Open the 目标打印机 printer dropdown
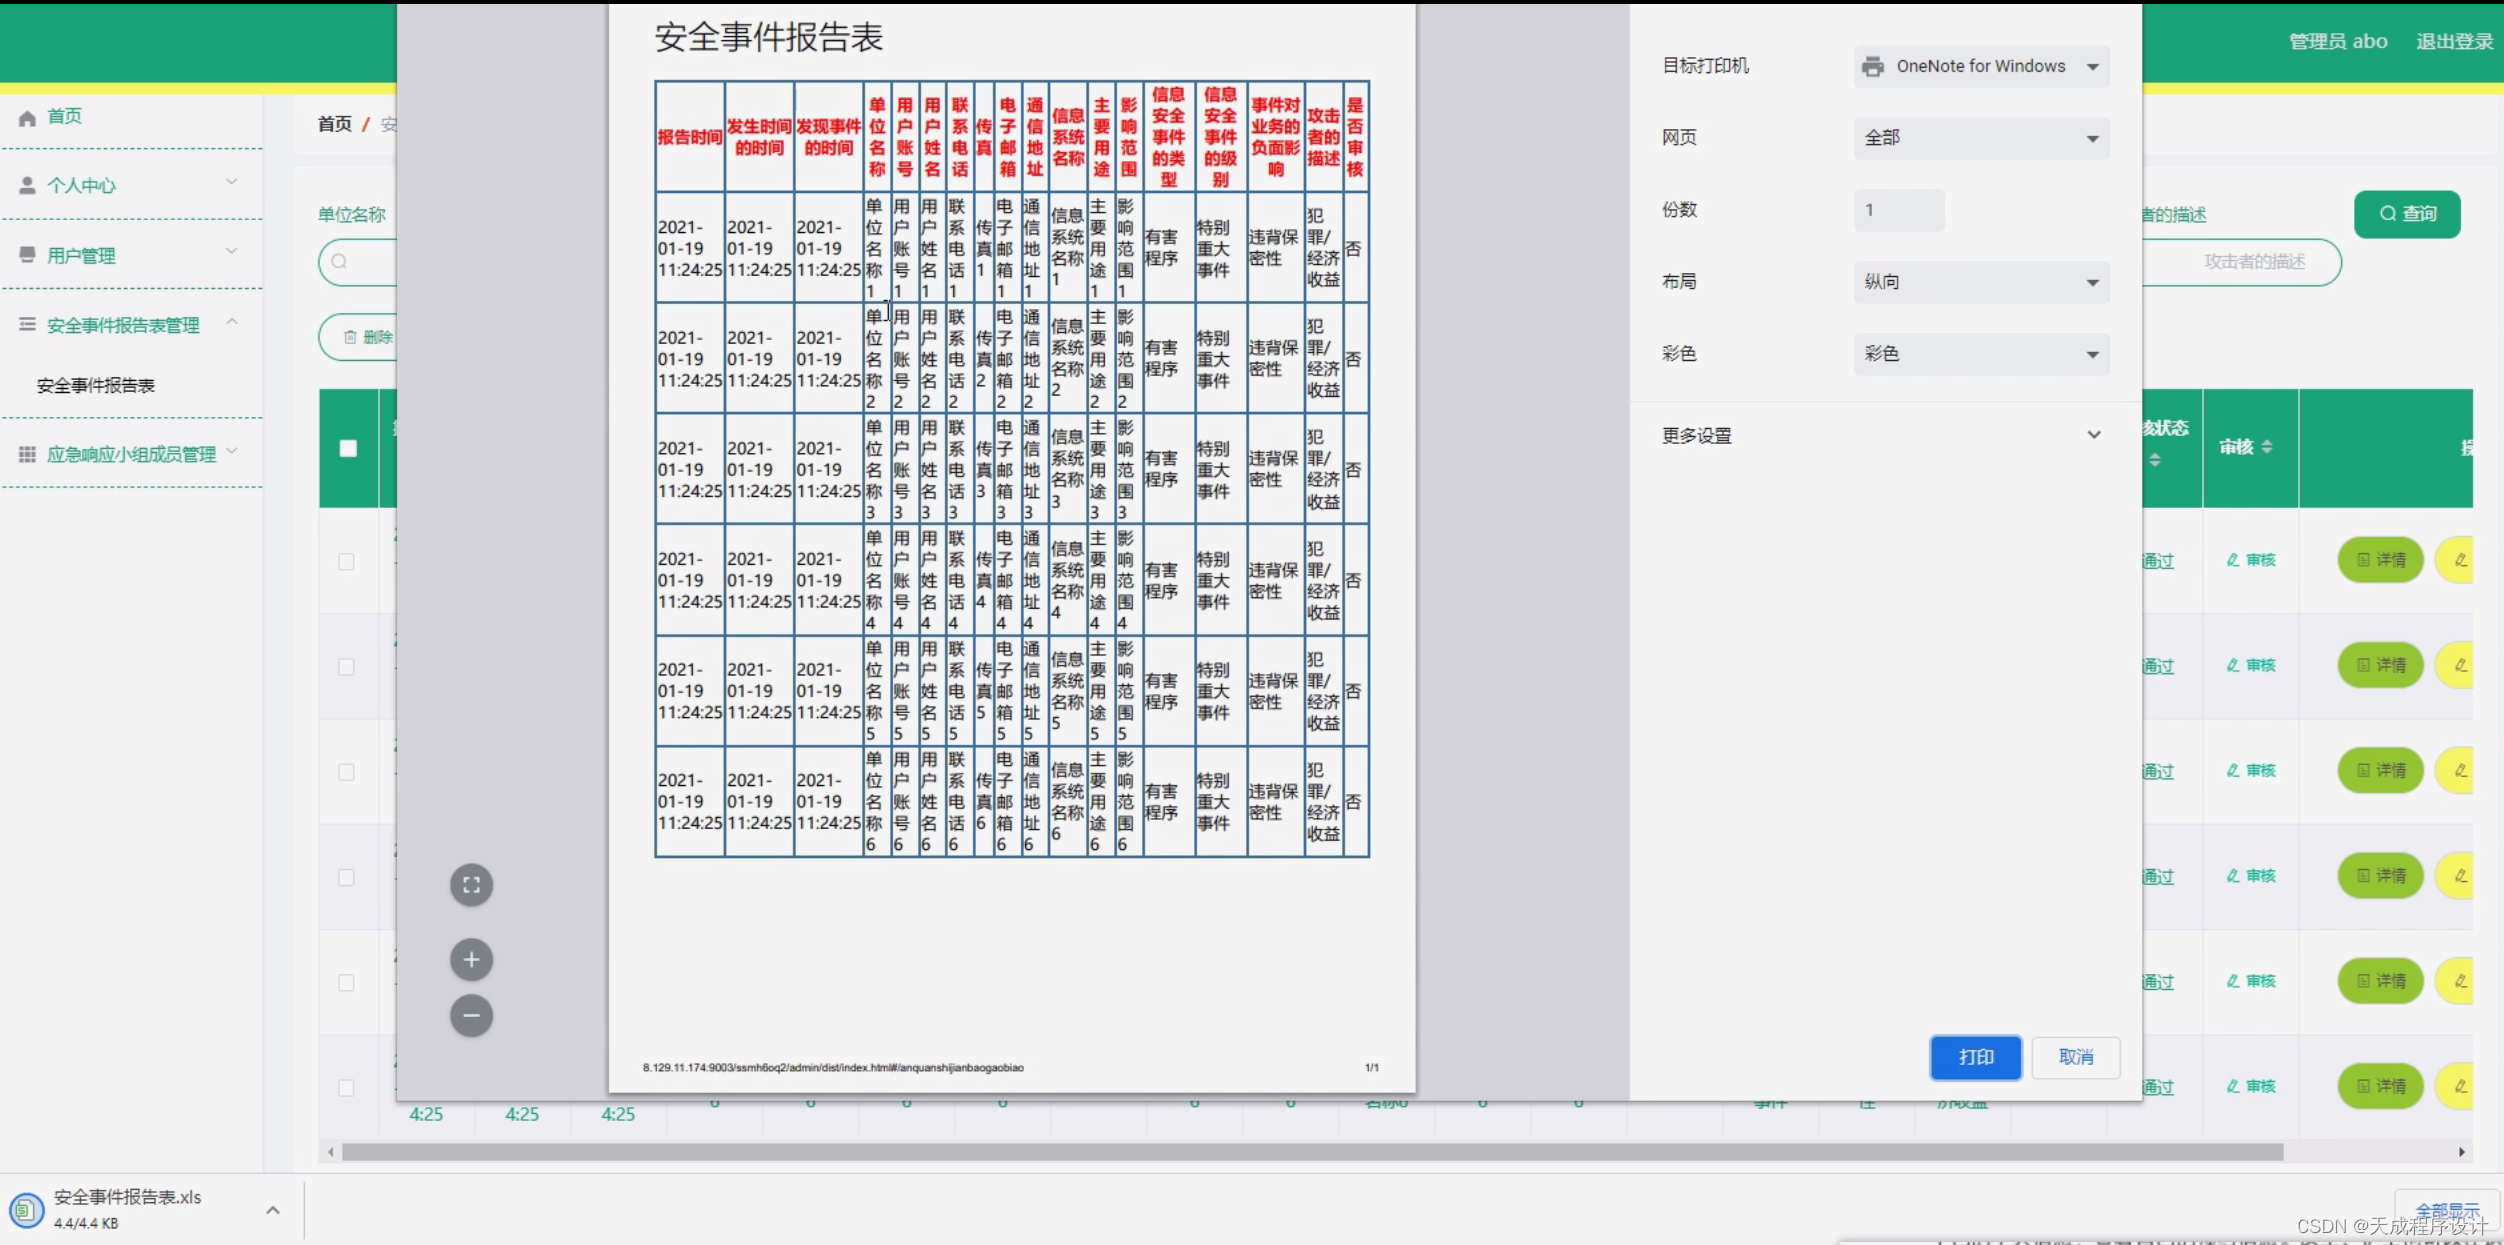This screenshot has width=2504, height=1245. pyautogui.click(x=1981, y=67)
